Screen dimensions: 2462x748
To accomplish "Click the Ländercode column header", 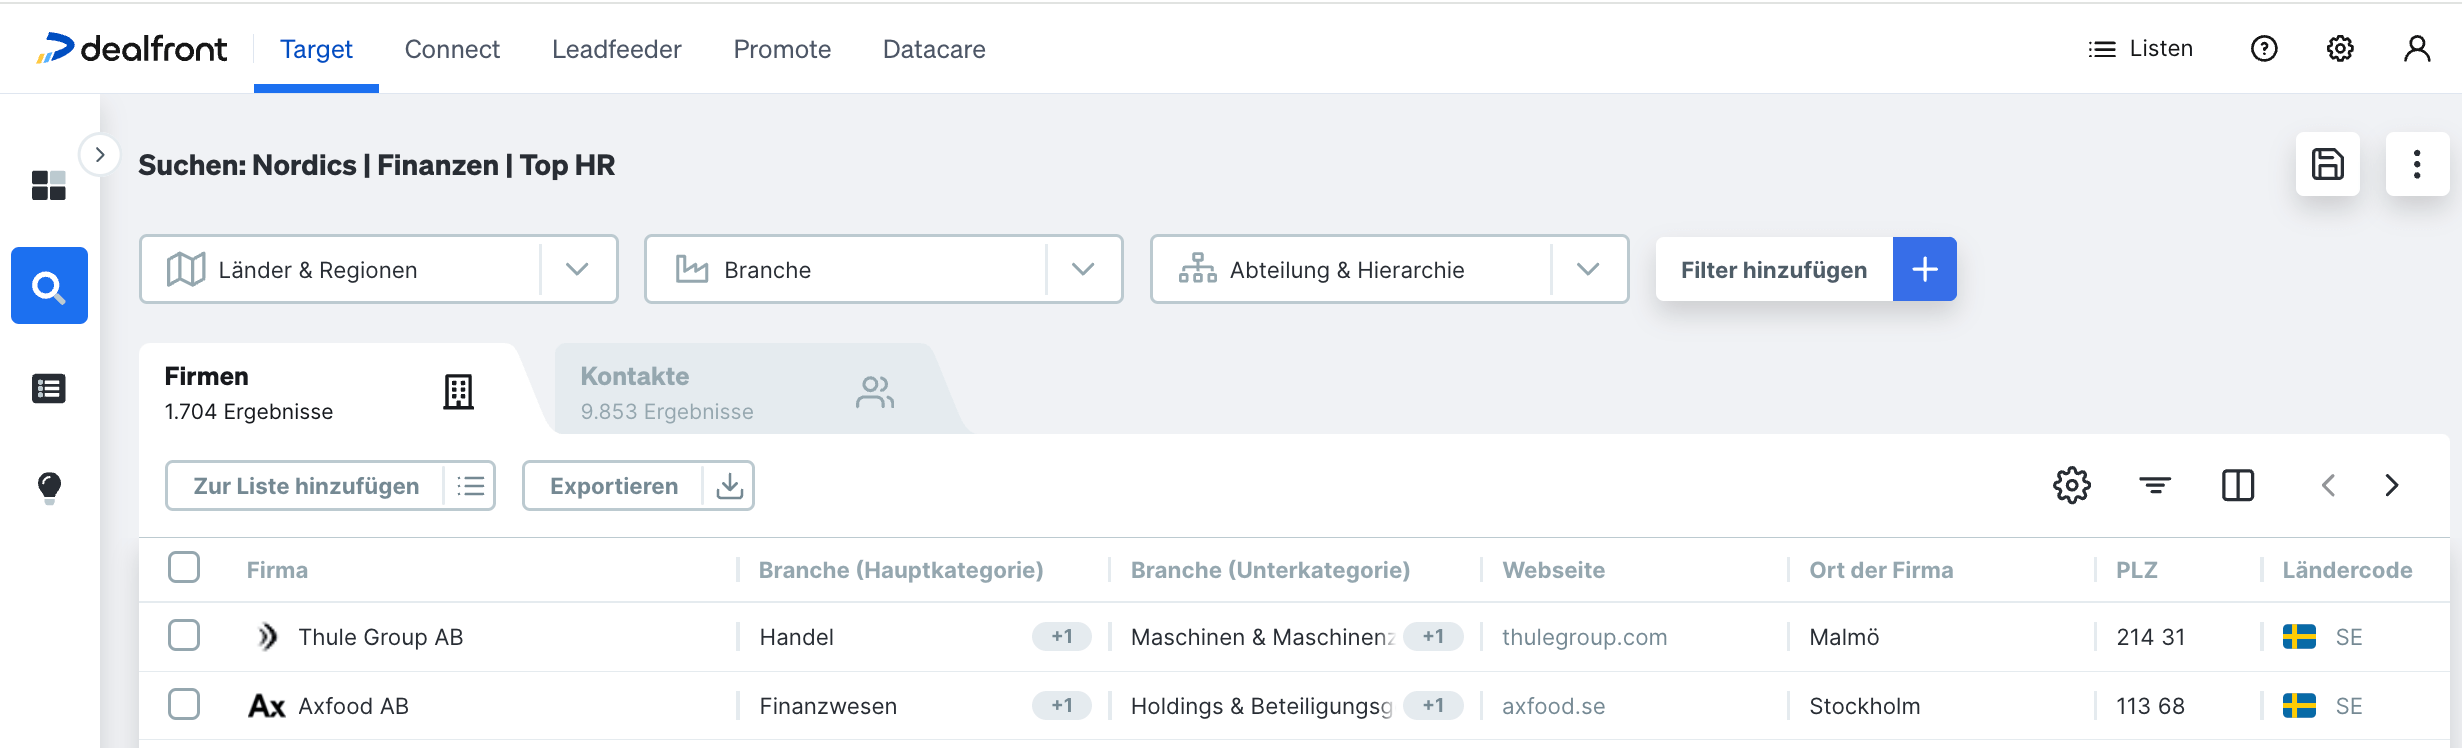I will pos(2347,570).
